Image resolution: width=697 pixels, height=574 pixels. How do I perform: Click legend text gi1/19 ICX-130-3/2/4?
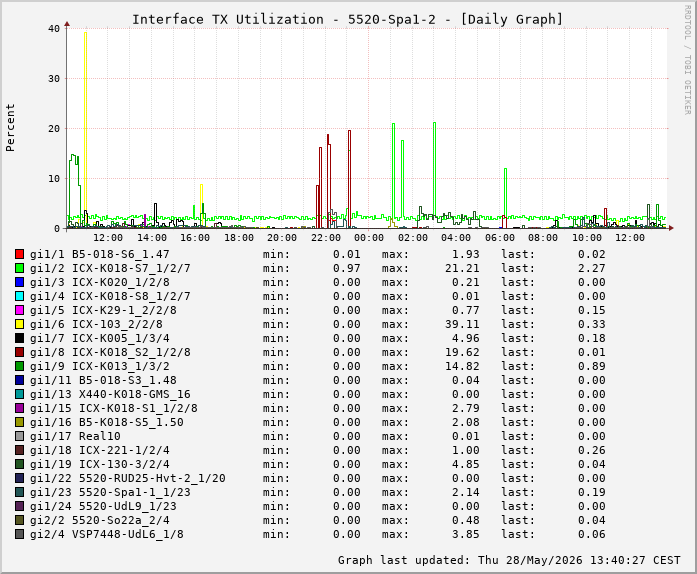[100, 464]
